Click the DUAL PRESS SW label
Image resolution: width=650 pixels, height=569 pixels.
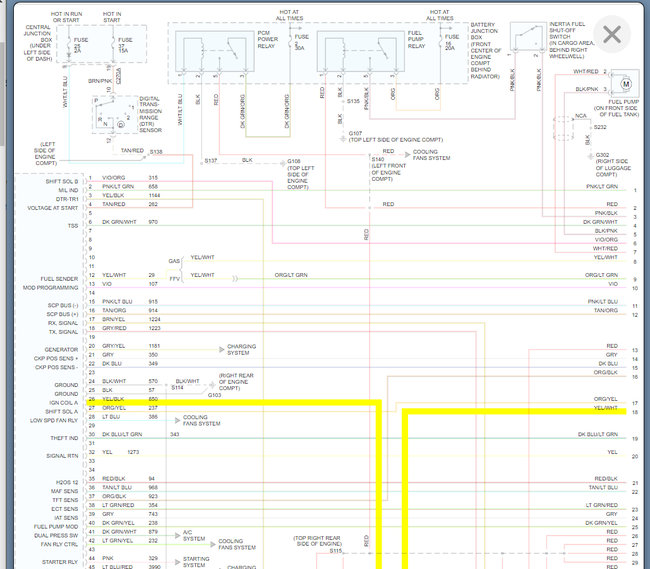coord(56,535)
